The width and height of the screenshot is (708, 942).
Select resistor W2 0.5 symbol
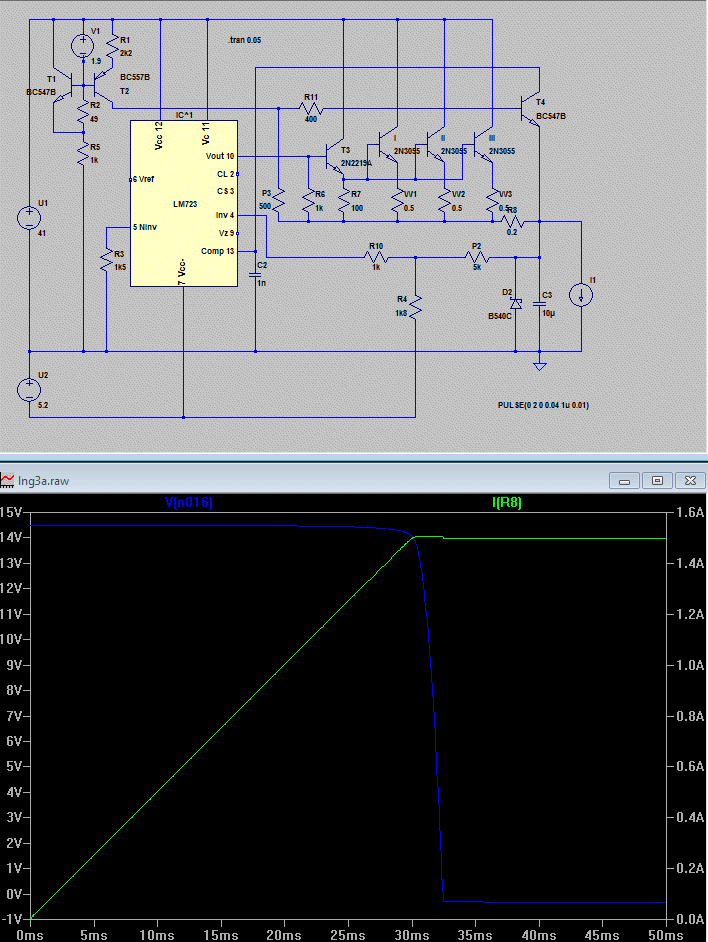445,201
